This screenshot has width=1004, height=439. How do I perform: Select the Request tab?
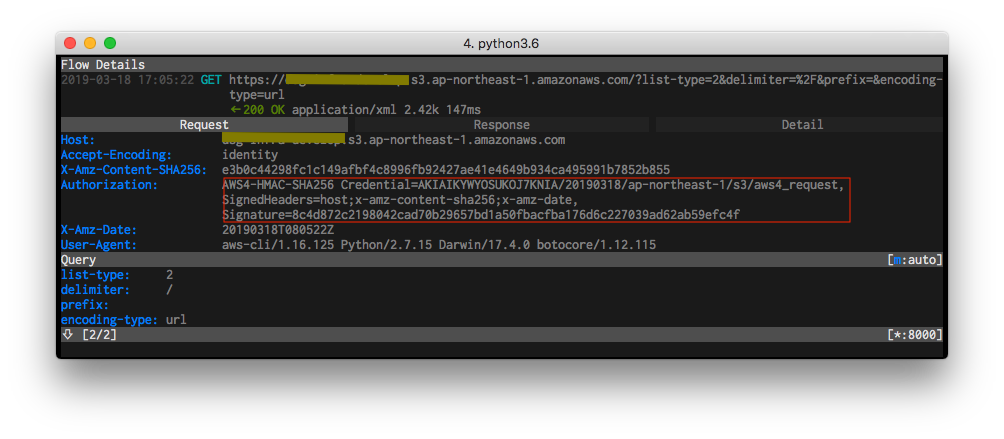click(x=204, y=125)
